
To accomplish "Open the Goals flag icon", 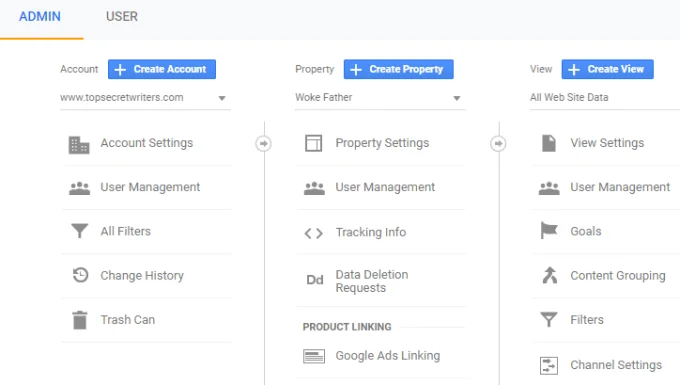I will coord(549,230).
